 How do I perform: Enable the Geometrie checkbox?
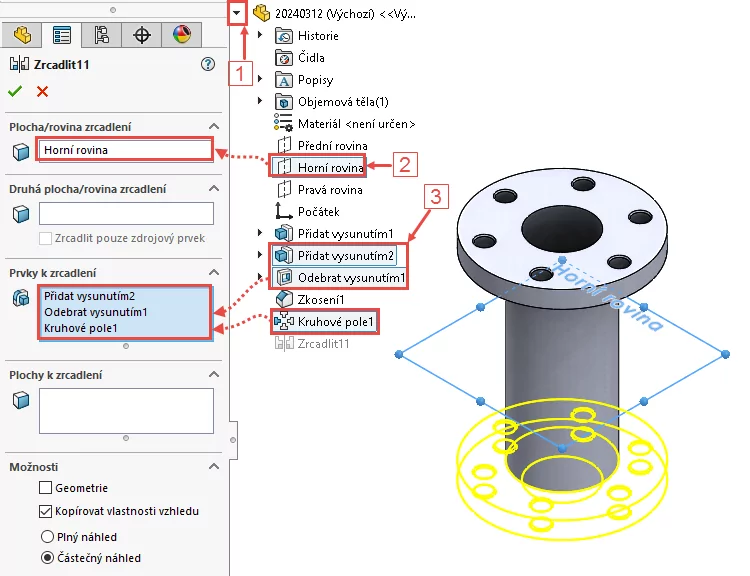pos(46,488)
